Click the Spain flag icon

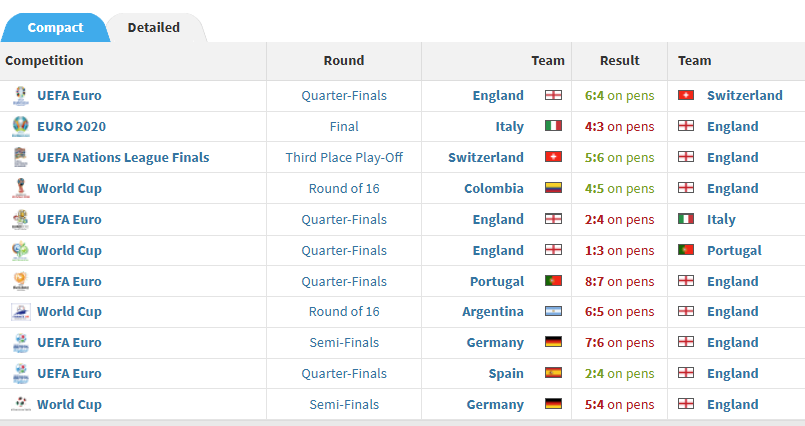tap(553, 373)
